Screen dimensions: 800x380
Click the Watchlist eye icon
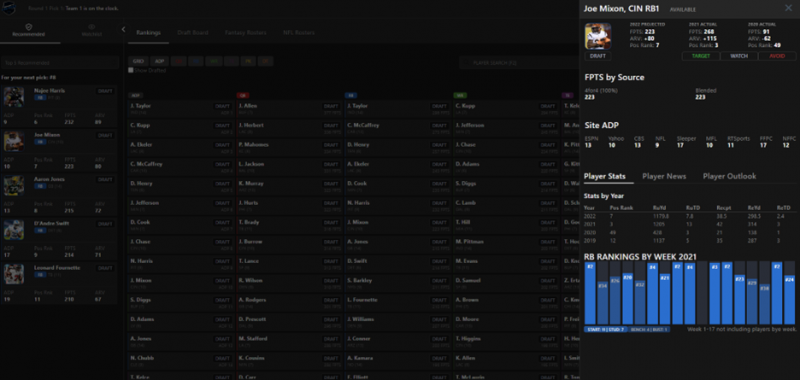coord(92,27)
